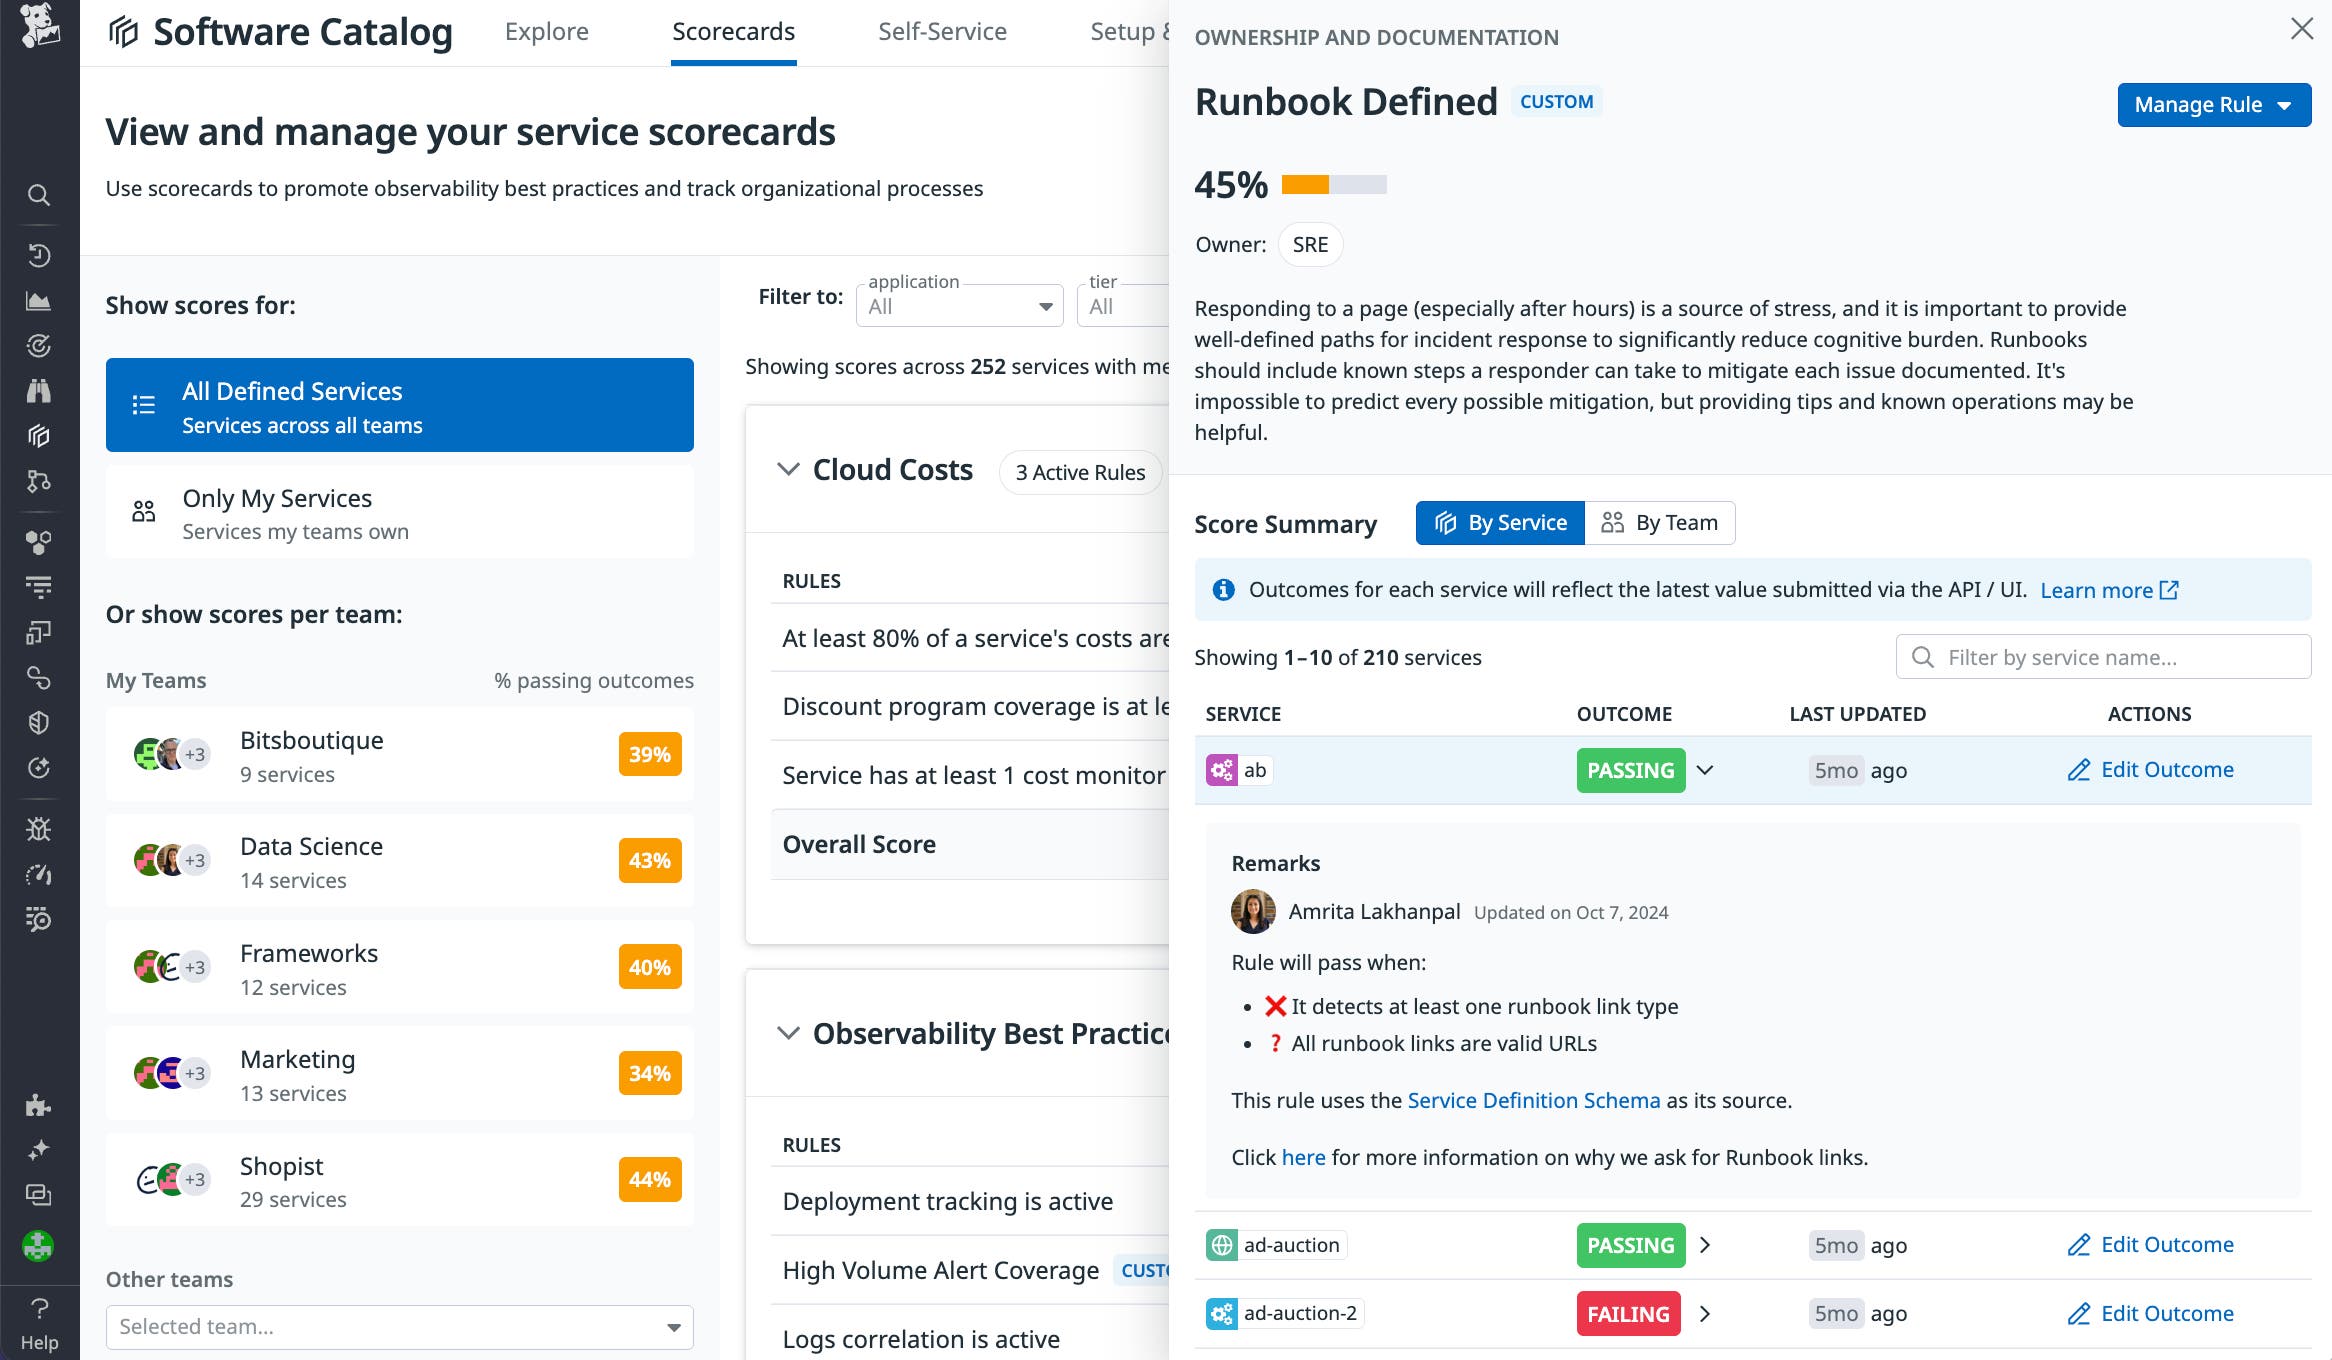Select By Service score summary view
This screenshot has width=2332, height=1360.
click(x=1500, y=523)
